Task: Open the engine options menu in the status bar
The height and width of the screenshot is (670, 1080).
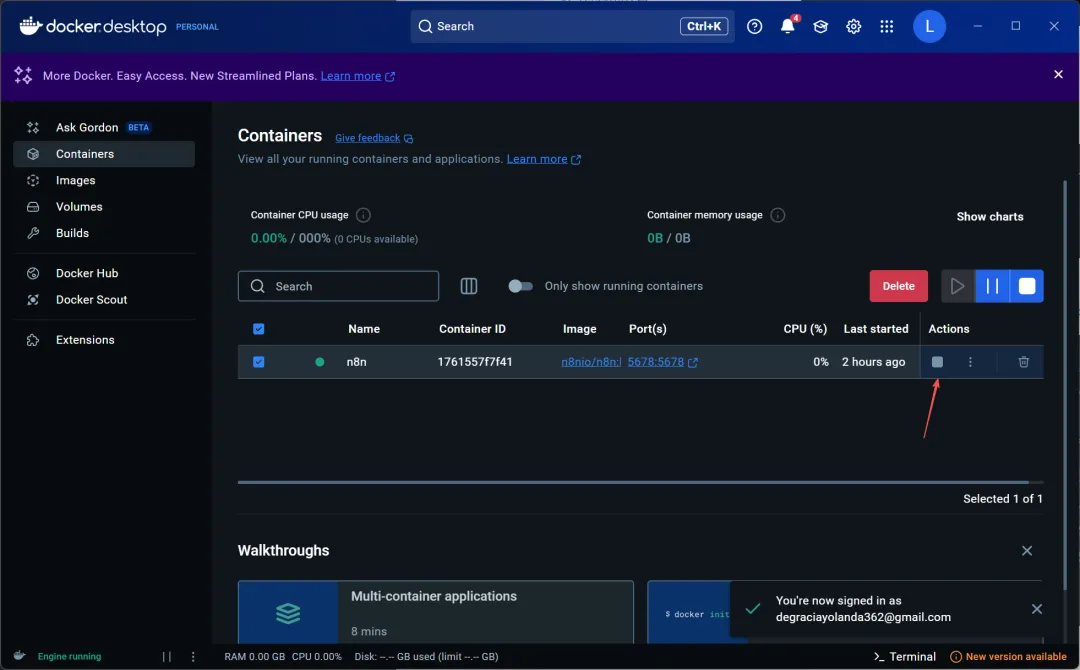Action: [x=193, y=656]
